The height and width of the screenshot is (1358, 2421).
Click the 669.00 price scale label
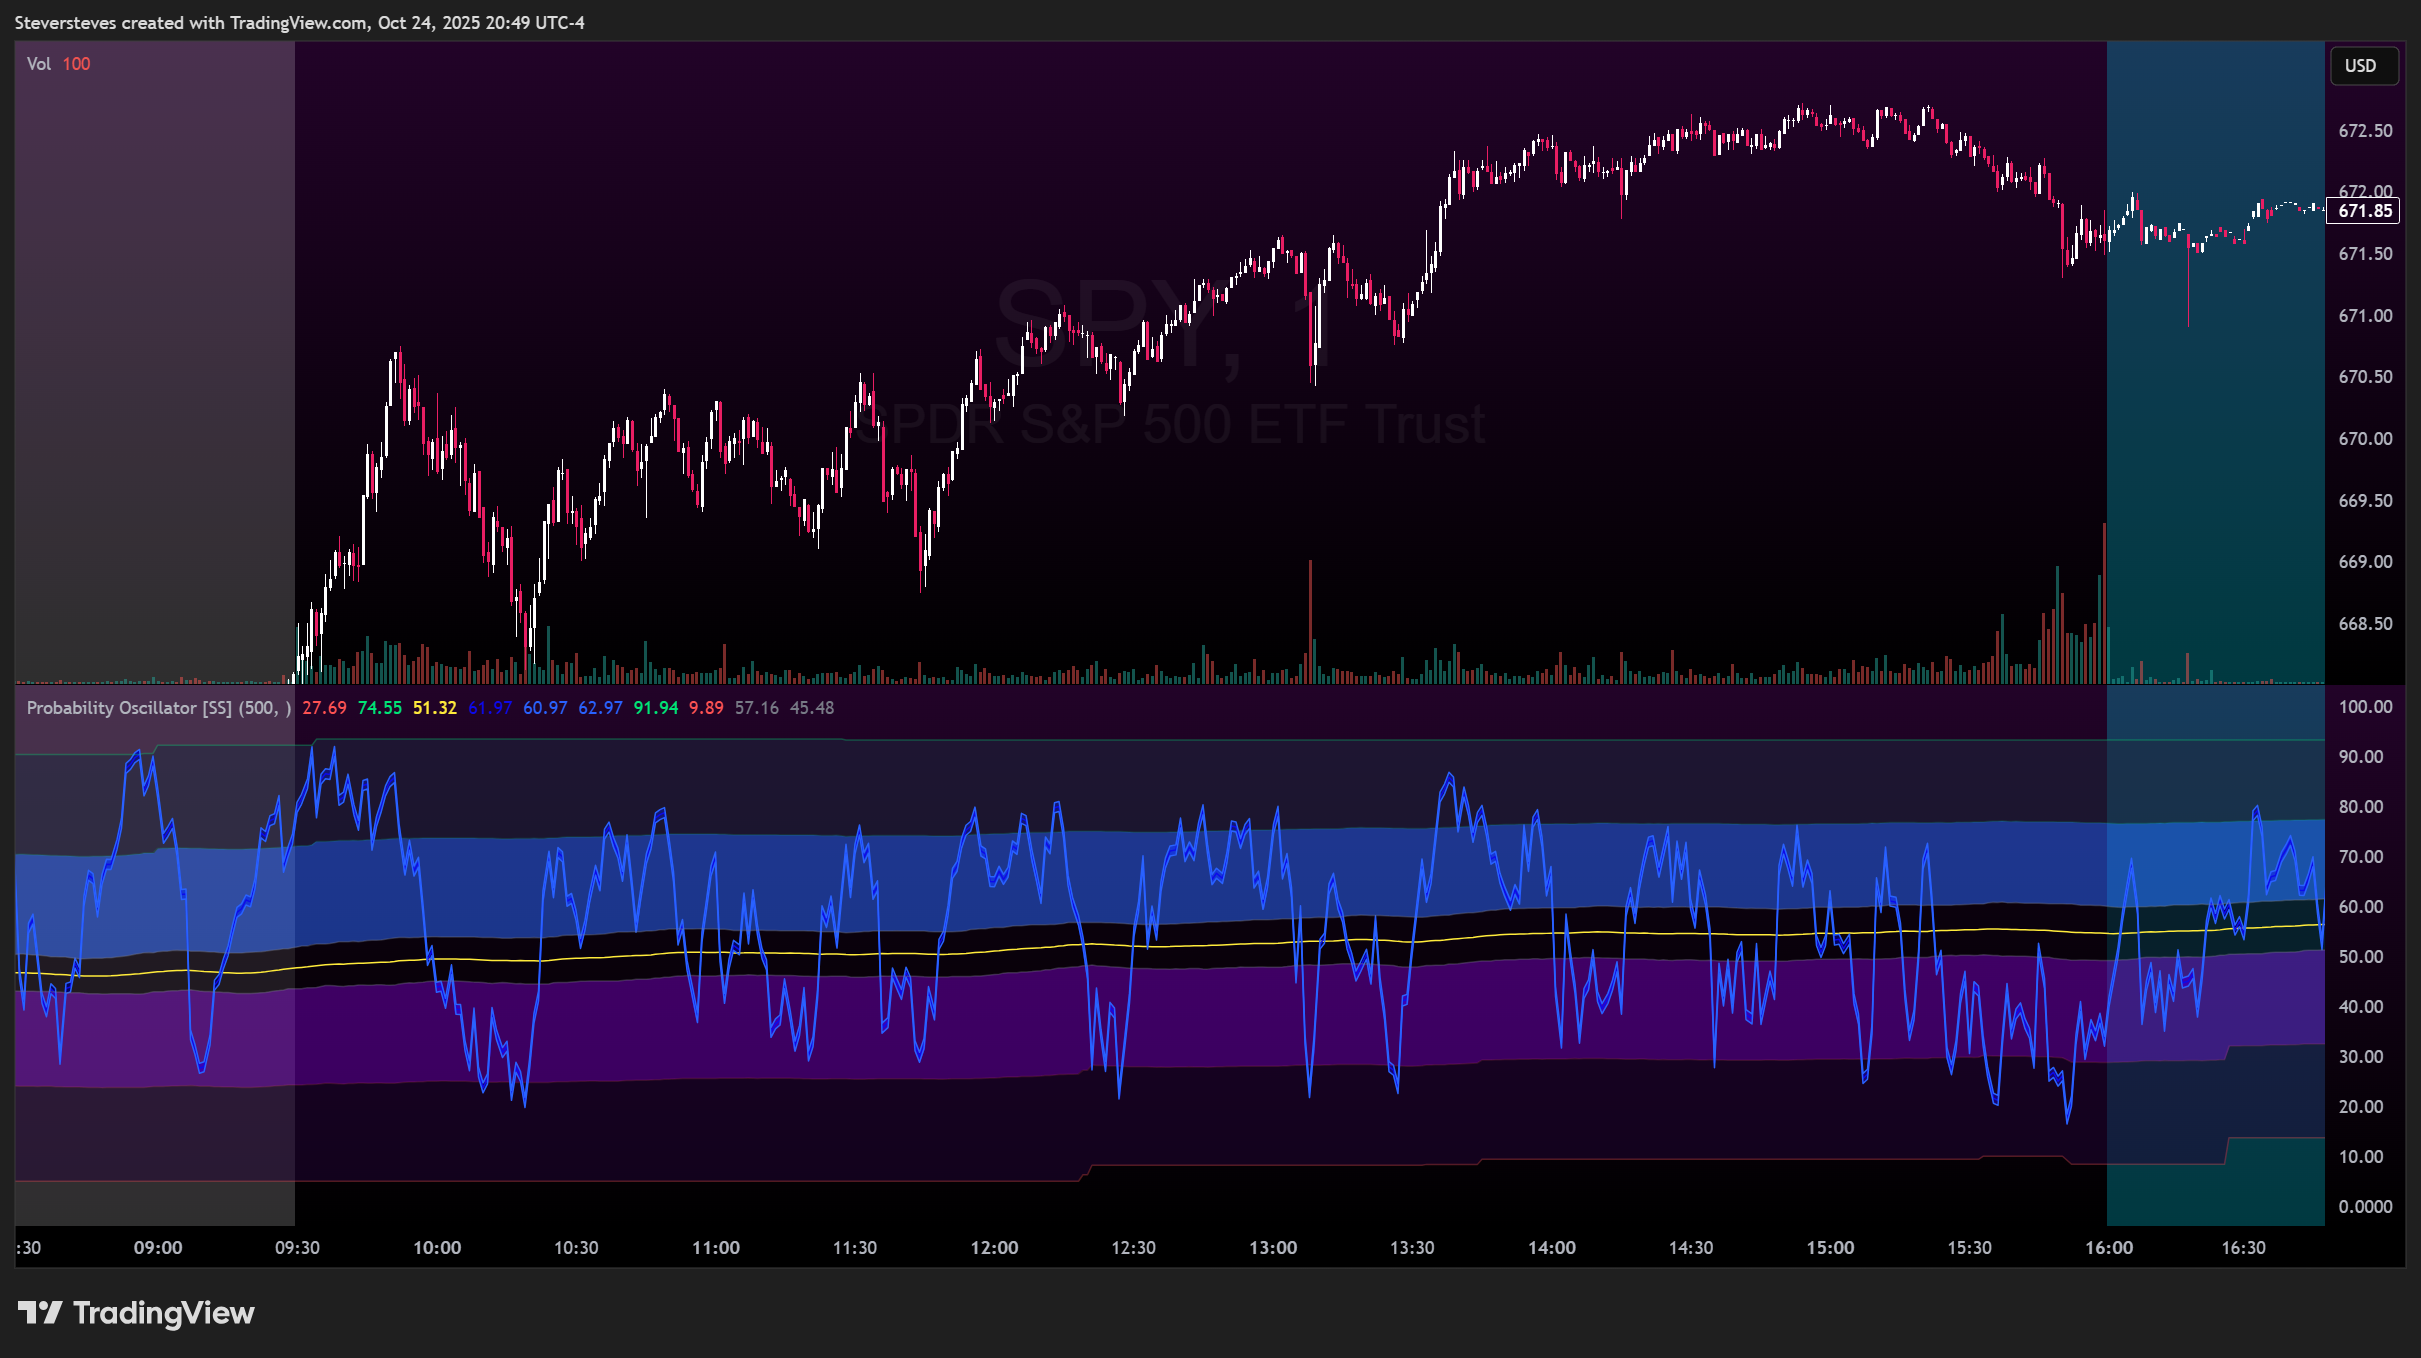point(2365,562)
